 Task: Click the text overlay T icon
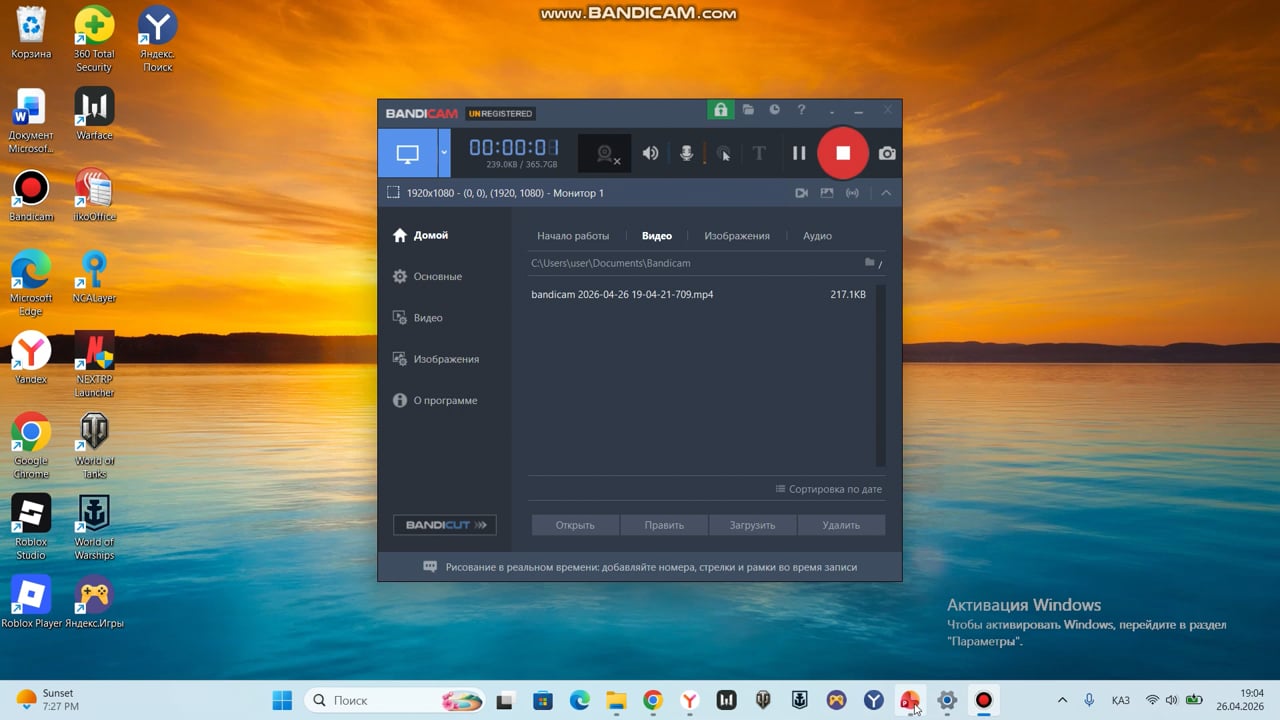coord(759,153)
